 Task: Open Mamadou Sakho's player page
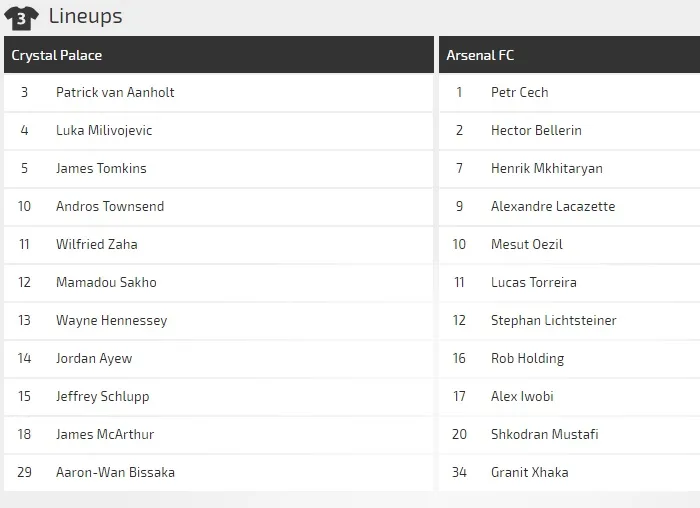coord(106,282)
